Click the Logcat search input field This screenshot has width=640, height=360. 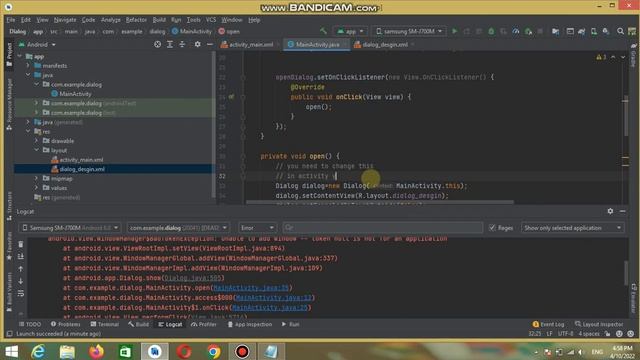pyautogui.click(x=383, y=228)
